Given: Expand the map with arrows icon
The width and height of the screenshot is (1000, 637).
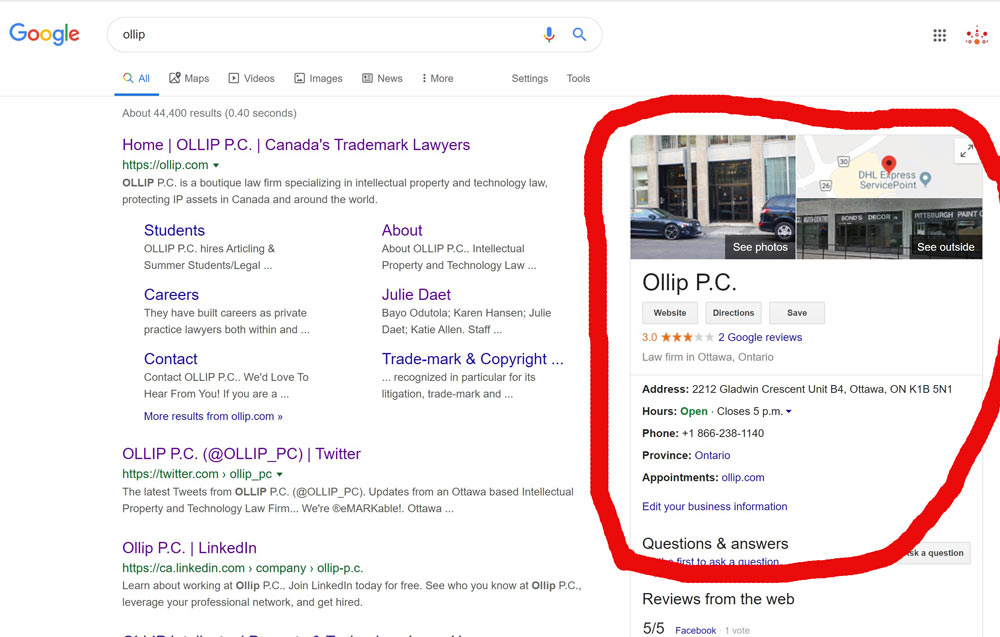Looking at the screenshot, I should [967, 151].
